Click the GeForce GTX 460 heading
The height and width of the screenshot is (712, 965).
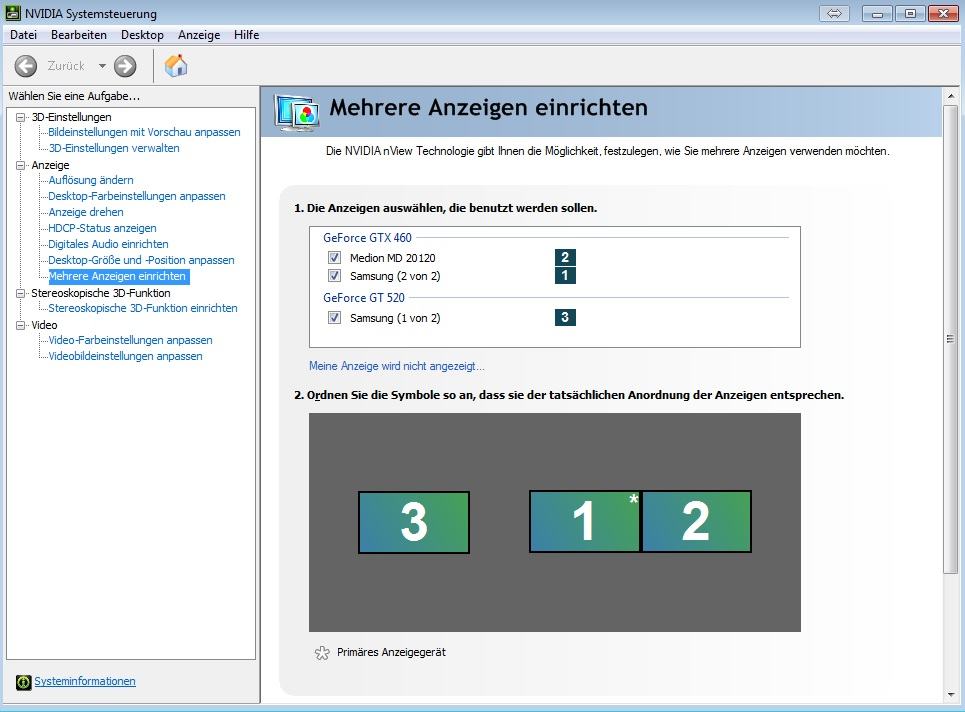point(367,238)
